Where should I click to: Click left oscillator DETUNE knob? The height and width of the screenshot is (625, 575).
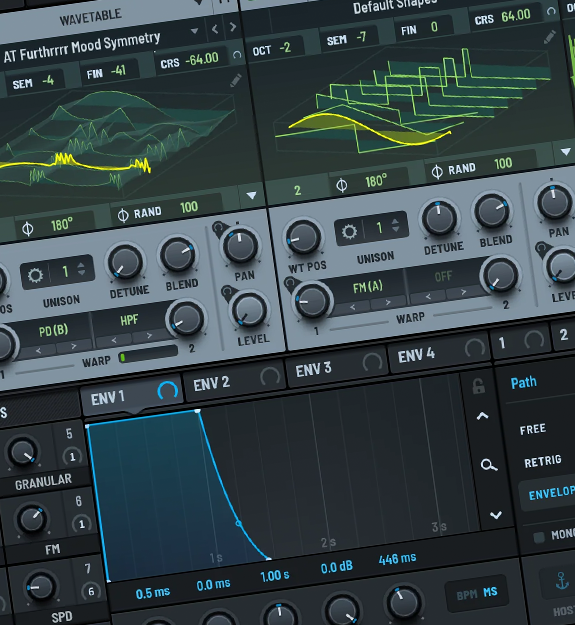[x=125, y=262]
